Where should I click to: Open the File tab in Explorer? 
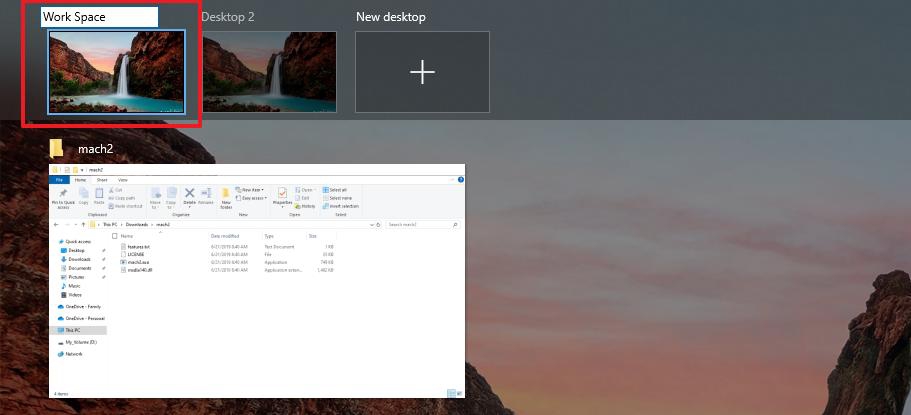pyautogui.click(x=59, y=180)
